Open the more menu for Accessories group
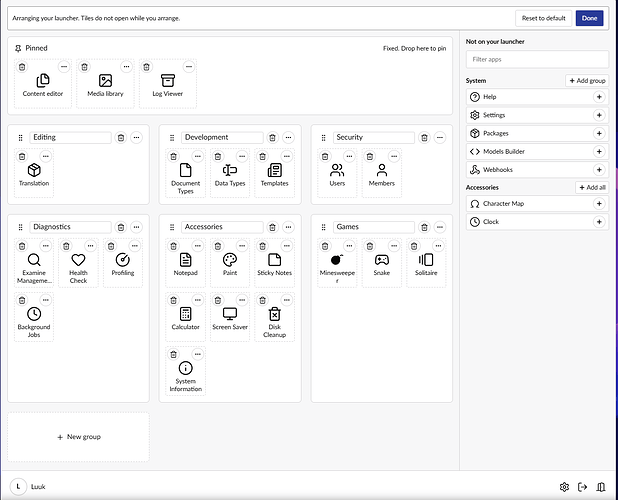The height and width of the screenshot is (500, 618). tap(289, 227)
